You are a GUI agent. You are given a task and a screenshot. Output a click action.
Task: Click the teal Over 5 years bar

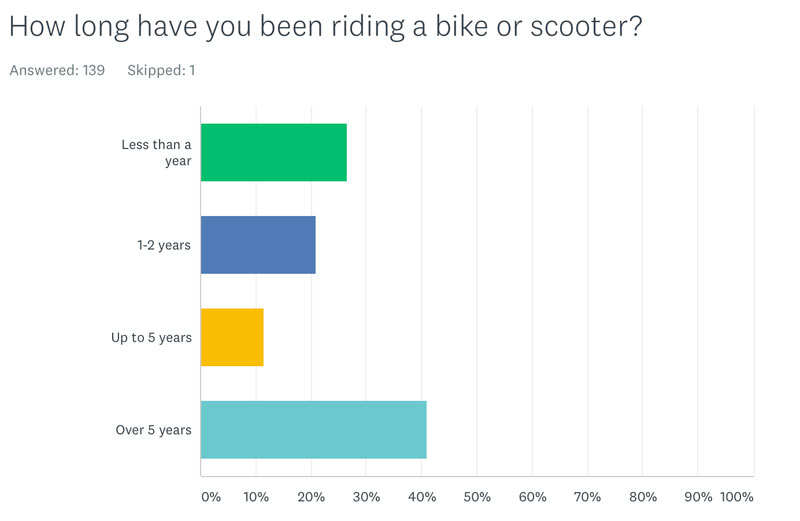point(314,430)
